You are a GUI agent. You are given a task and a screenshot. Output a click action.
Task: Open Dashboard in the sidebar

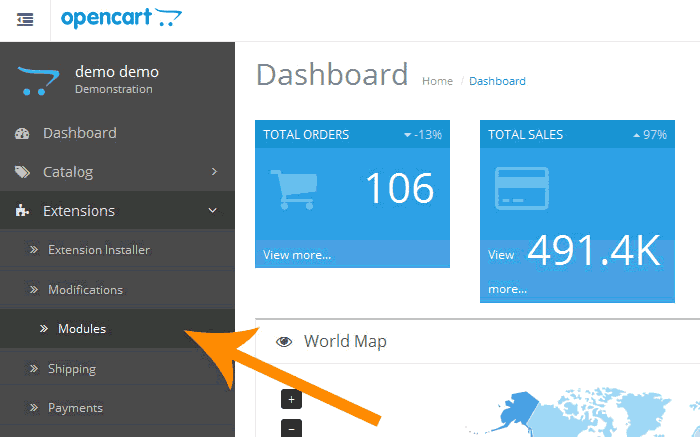tap(117, 133)
